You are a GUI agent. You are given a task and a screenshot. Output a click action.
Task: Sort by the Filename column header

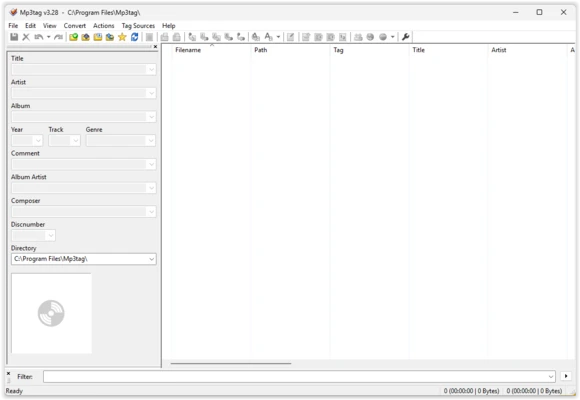click(x=211, y=50)
